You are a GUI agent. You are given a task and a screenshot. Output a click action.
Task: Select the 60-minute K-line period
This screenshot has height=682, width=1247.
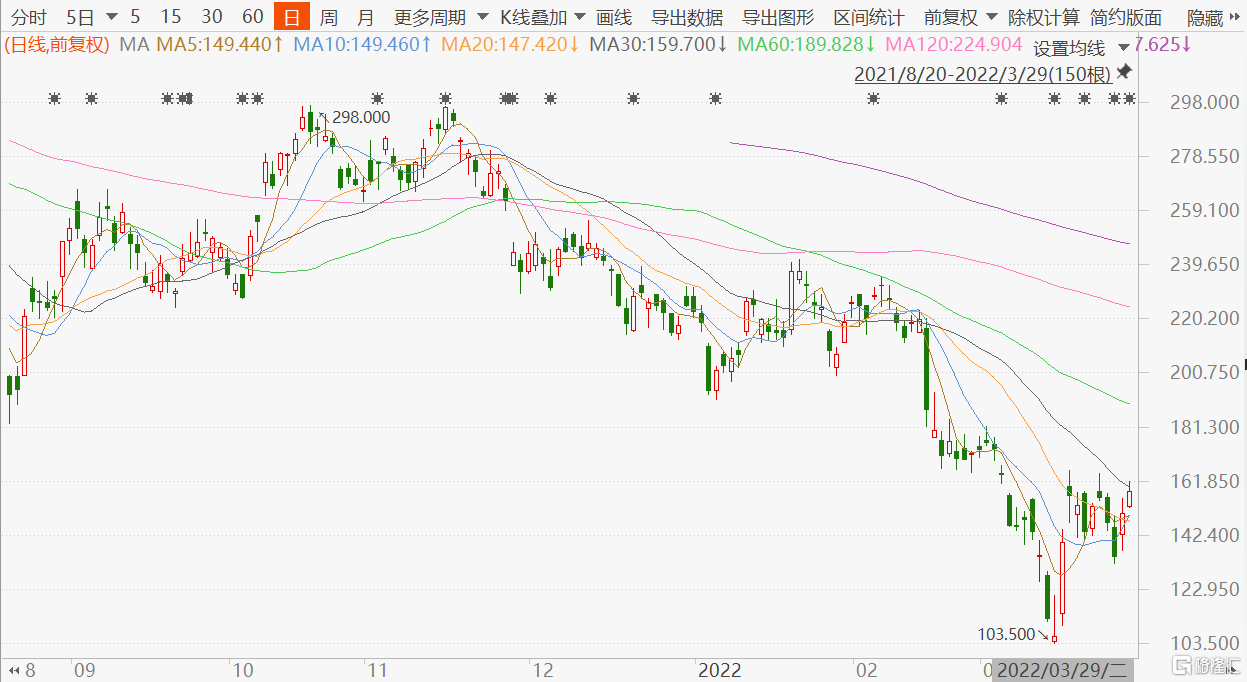coord(253,17)
